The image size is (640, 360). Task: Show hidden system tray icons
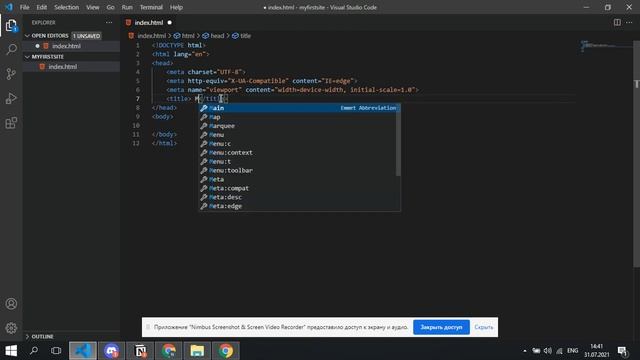click(524, 351)
